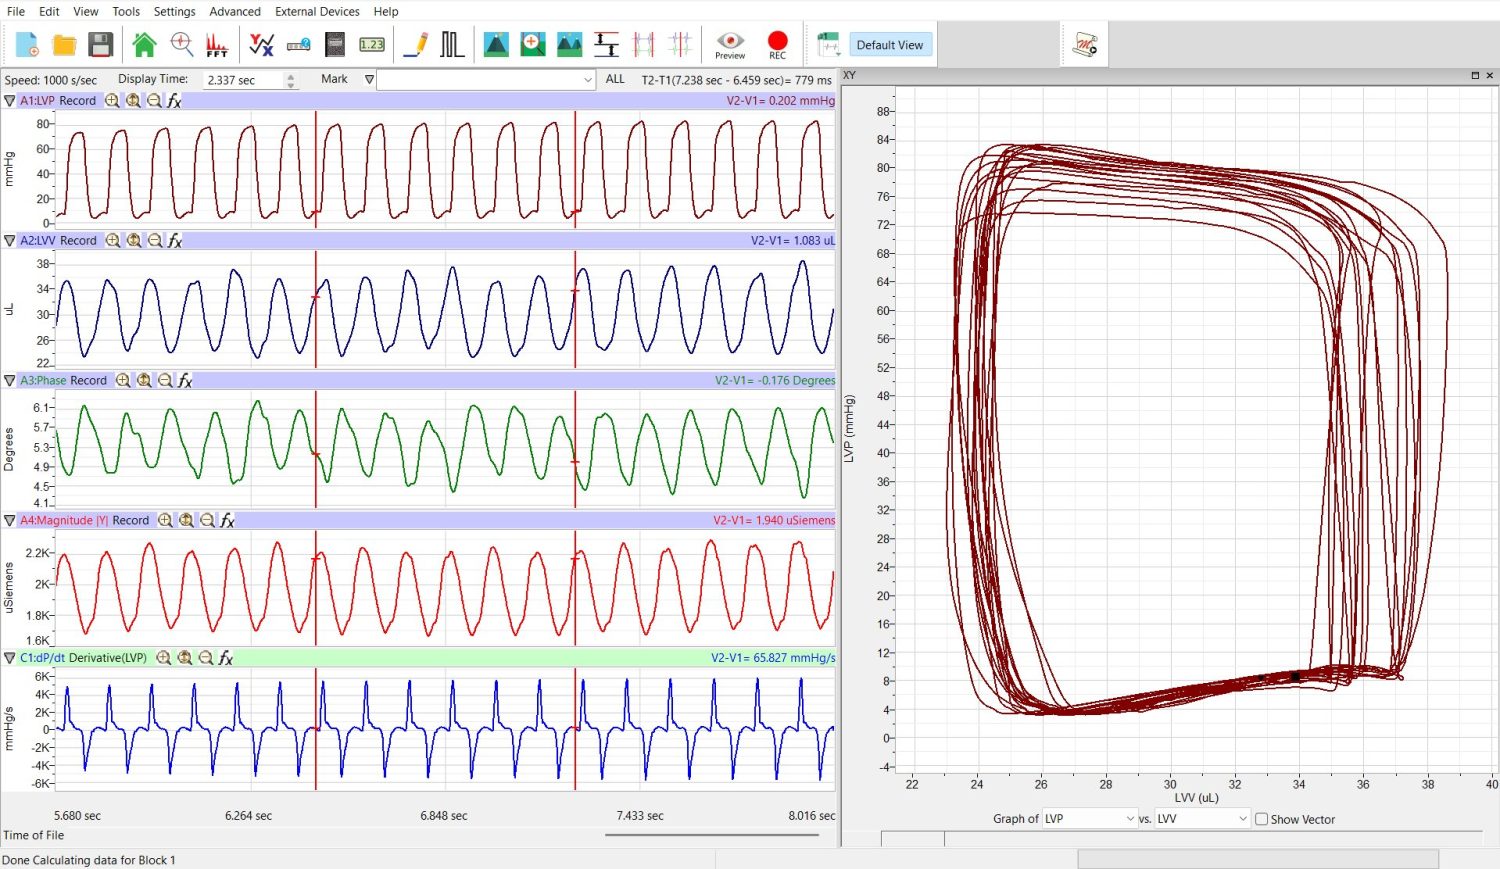This screenshot has width=1500, height=869.
Task: Collapse the A1:LVP channel triangle
Action: (x=10, y=101)
